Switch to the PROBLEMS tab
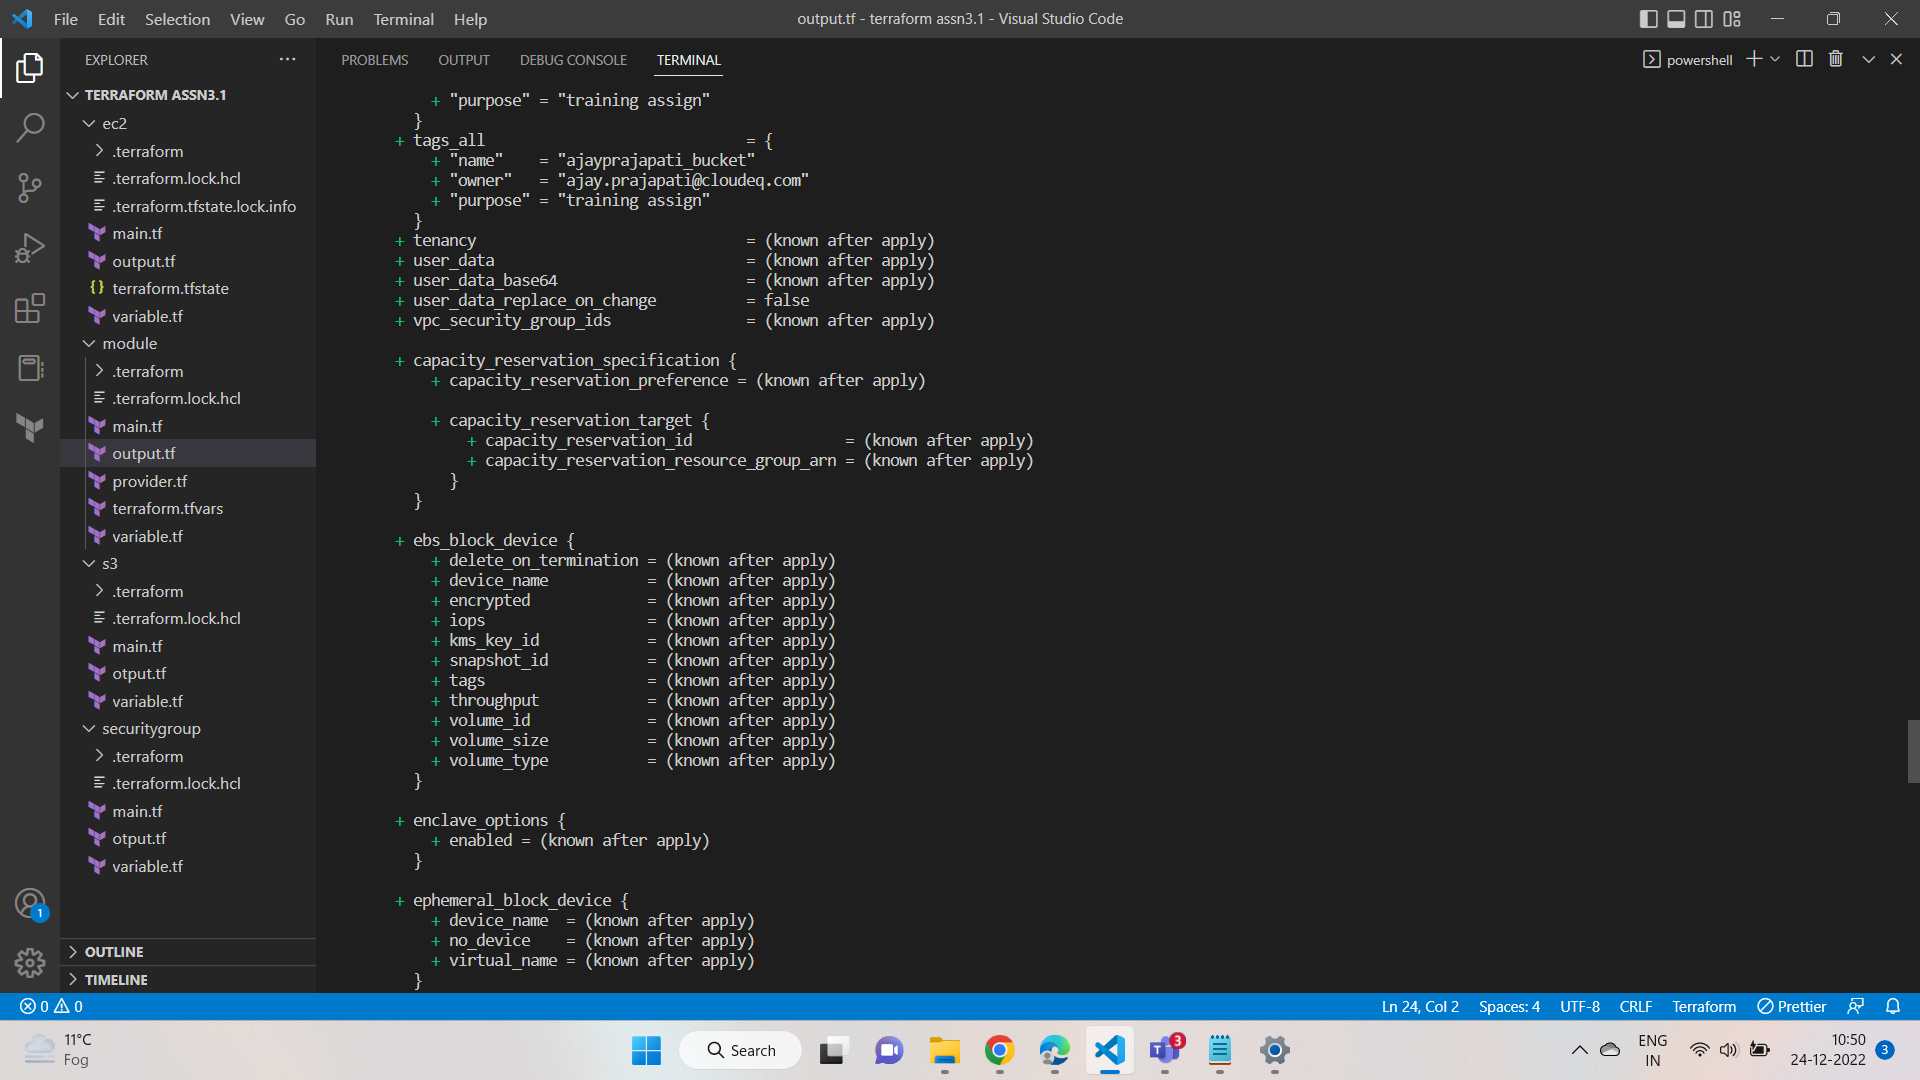Screen dimensions: 1920x1080 [x=375, y=60]
